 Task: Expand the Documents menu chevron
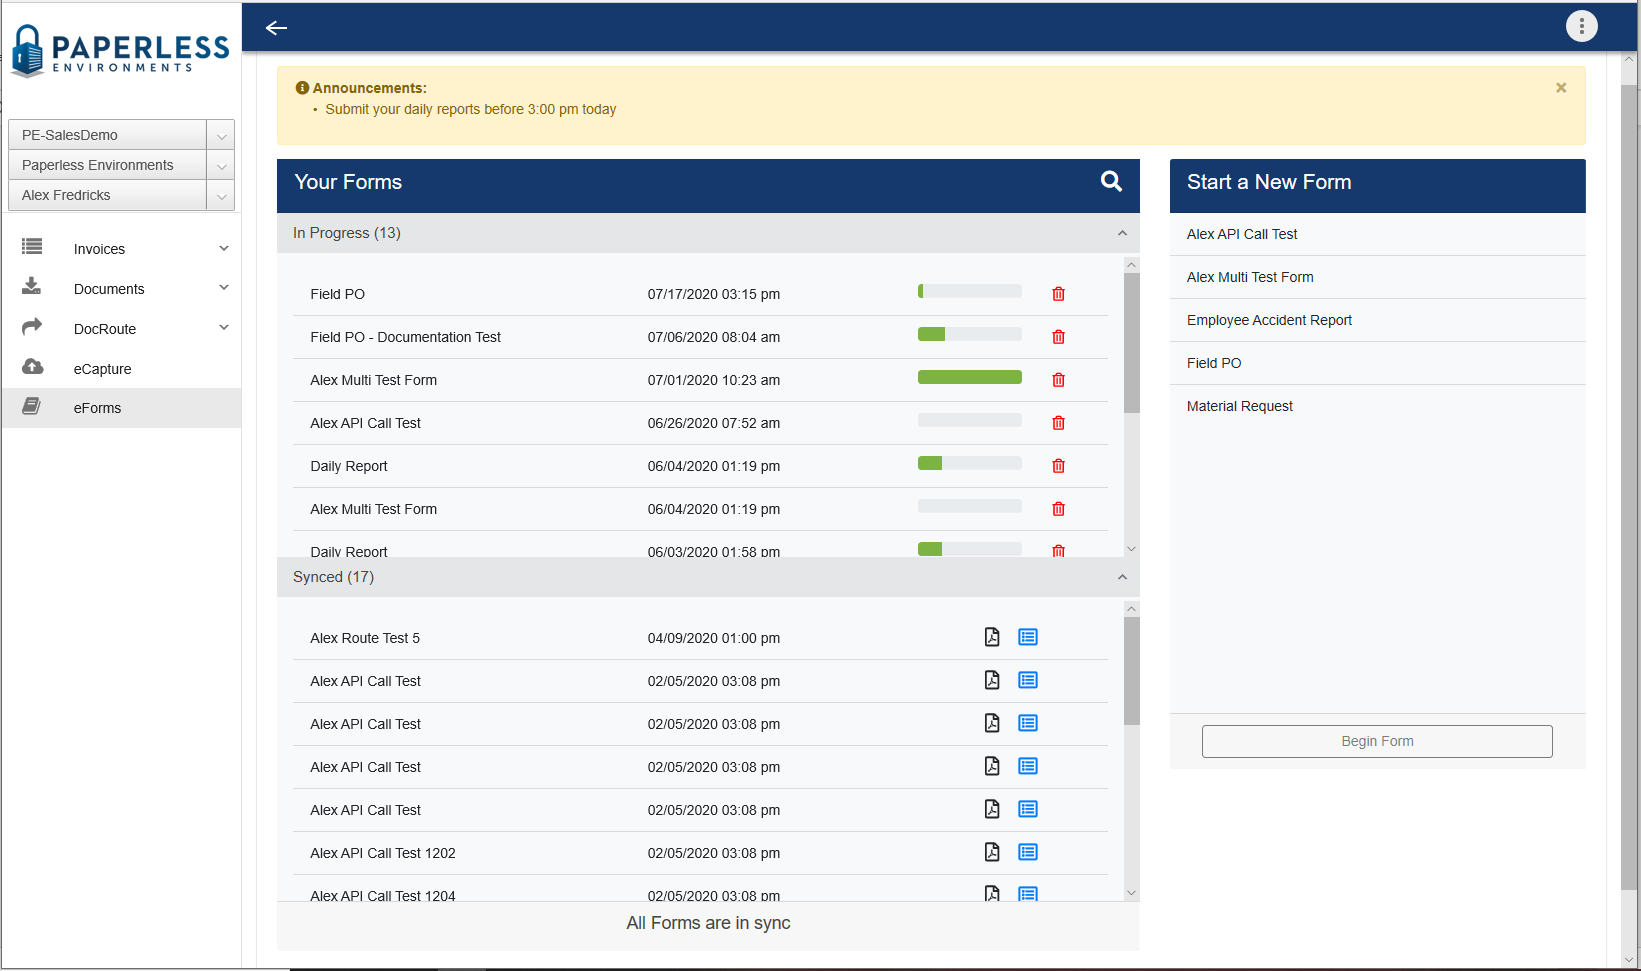(x=224, y=288)
